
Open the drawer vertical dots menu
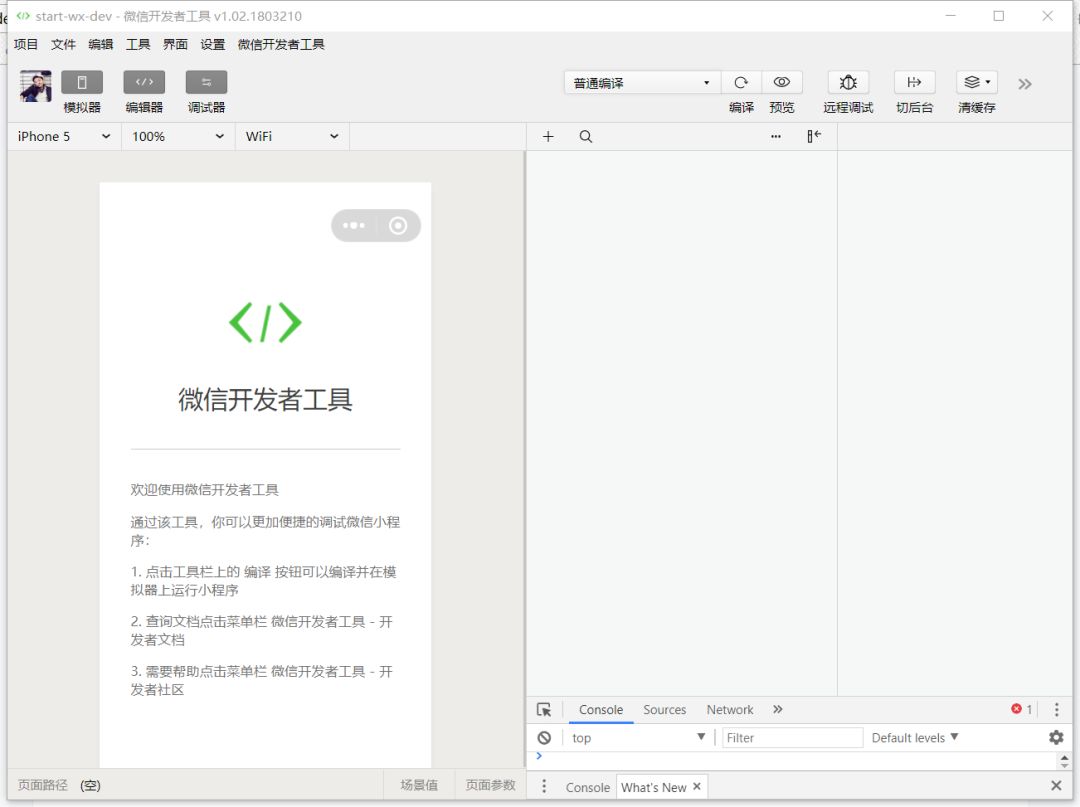point(544,786)
